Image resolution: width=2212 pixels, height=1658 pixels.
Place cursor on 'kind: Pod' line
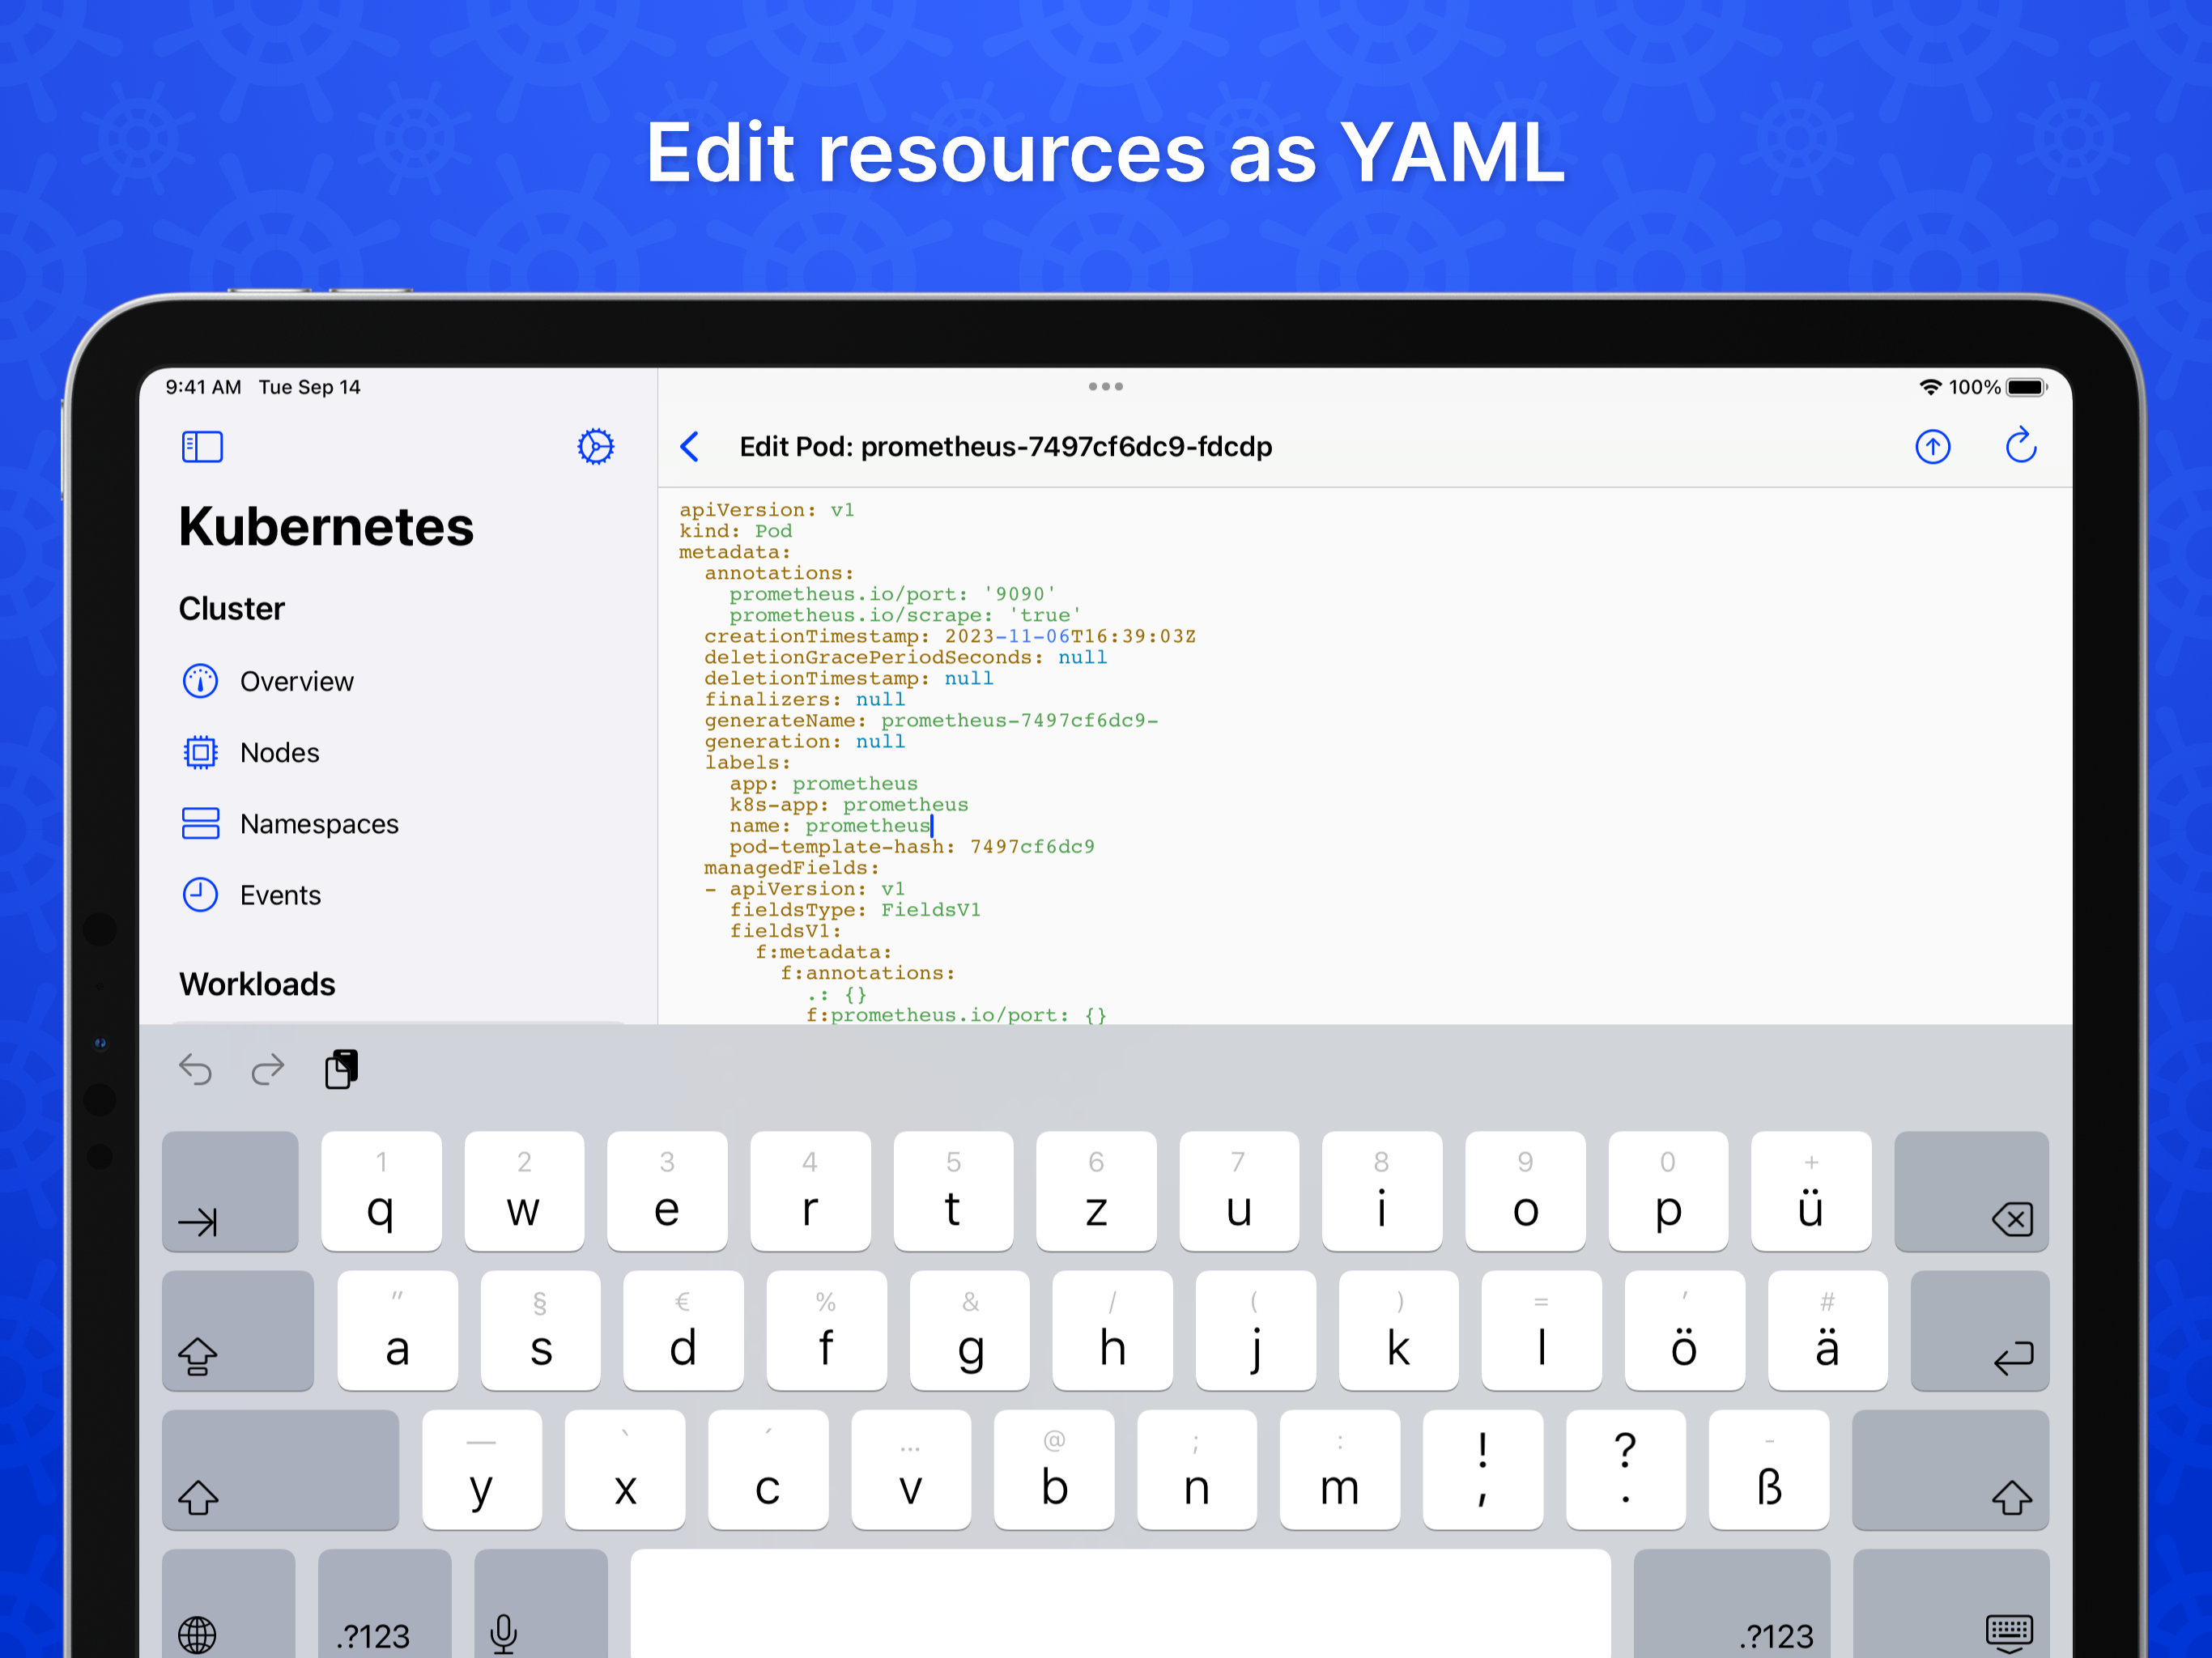tap(735, 531)
